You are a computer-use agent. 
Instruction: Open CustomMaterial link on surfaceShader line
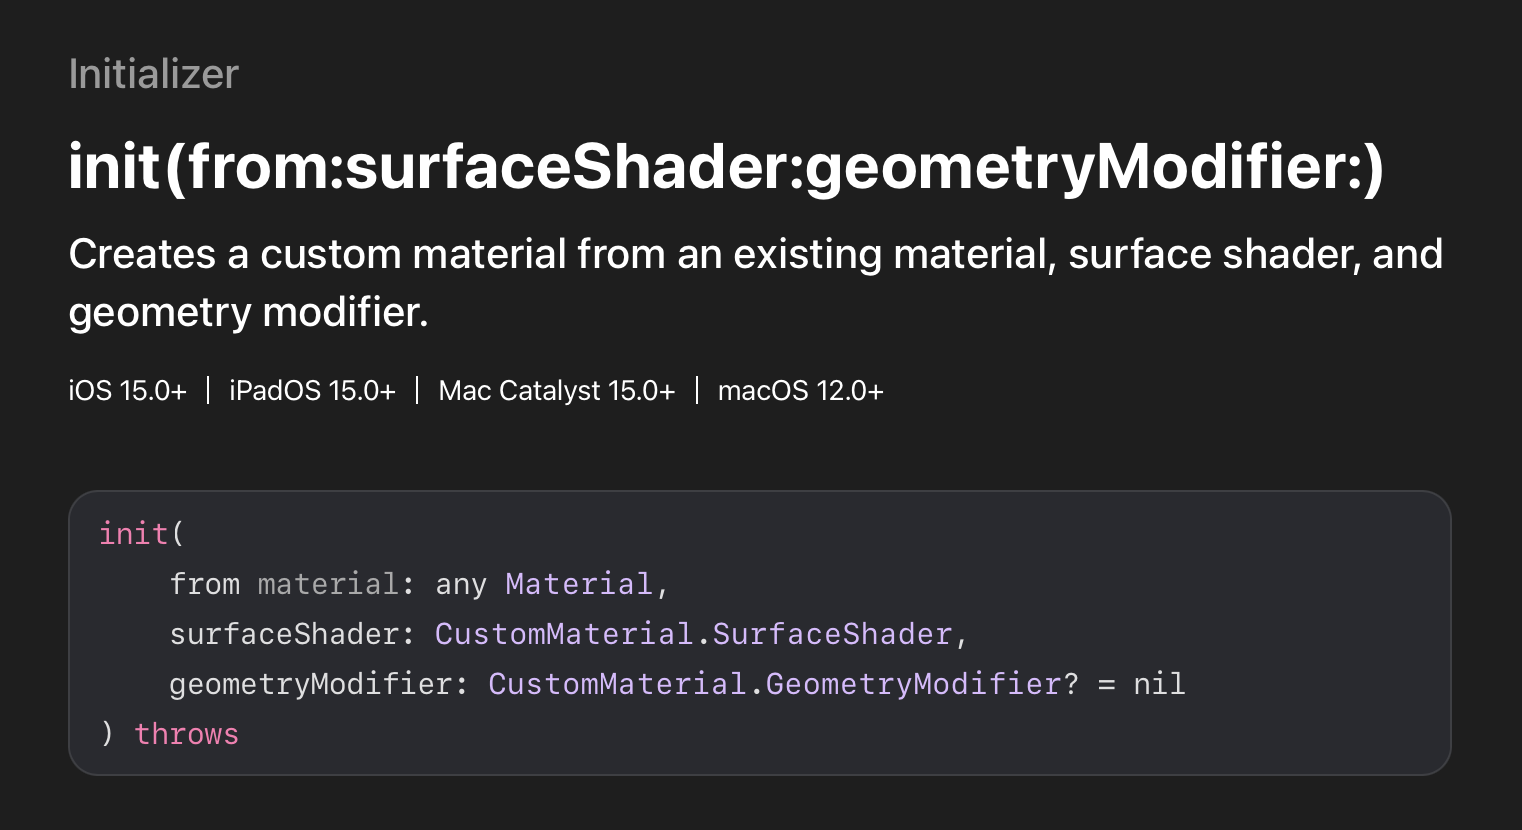tap(563, 633)
